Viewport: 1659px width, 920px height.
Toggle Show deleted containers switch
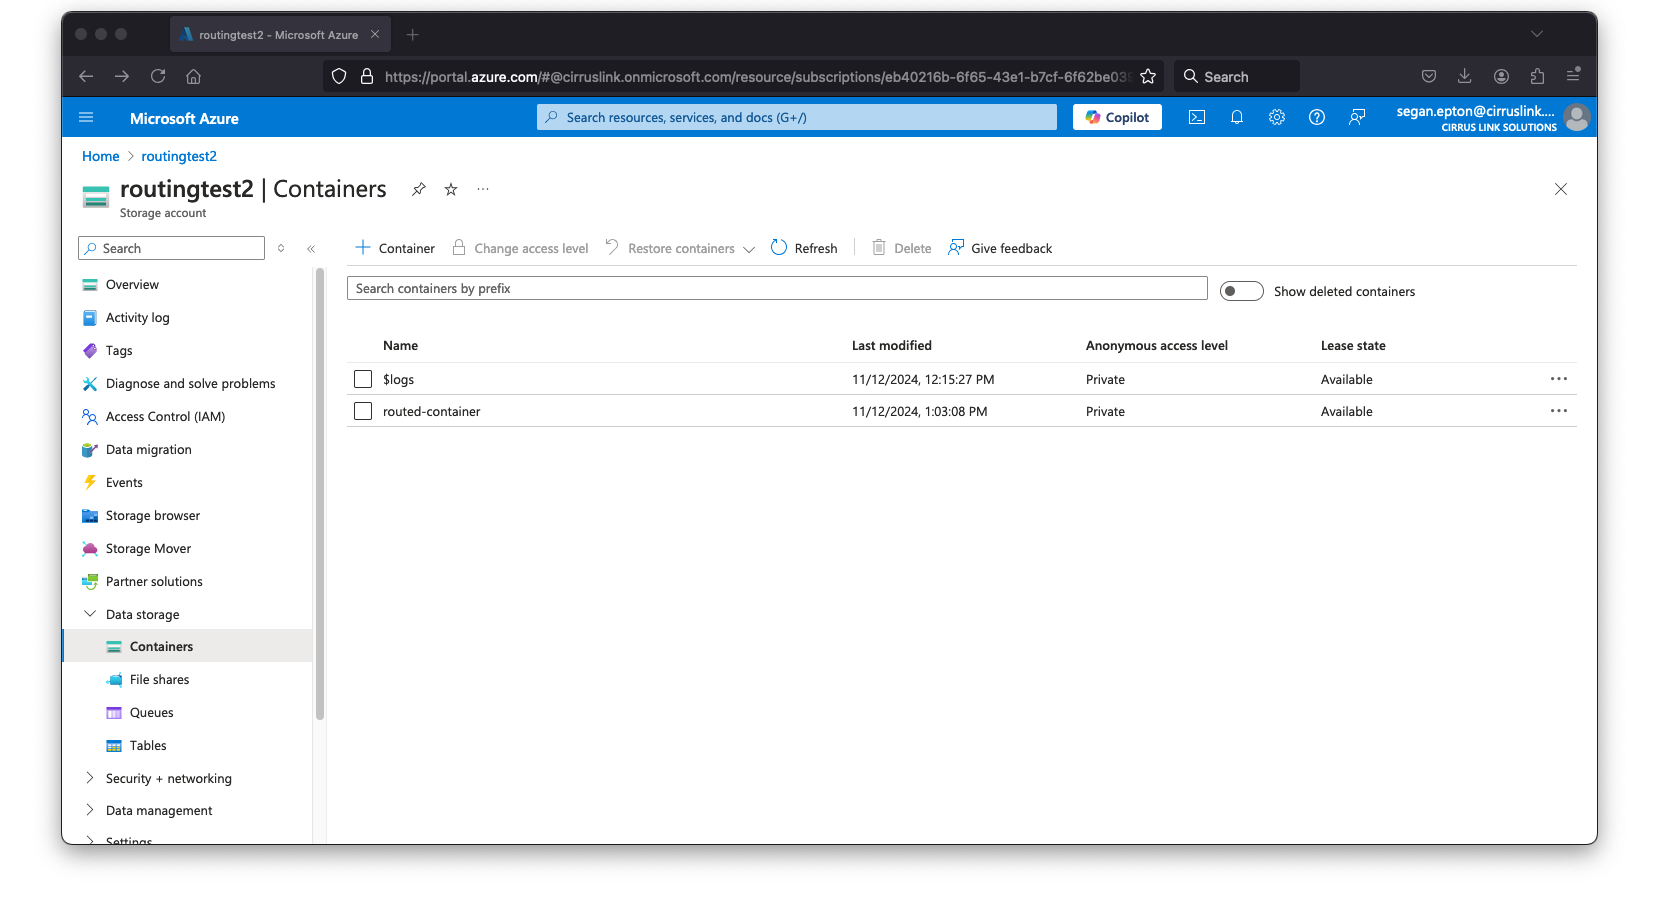point(1241,291)
